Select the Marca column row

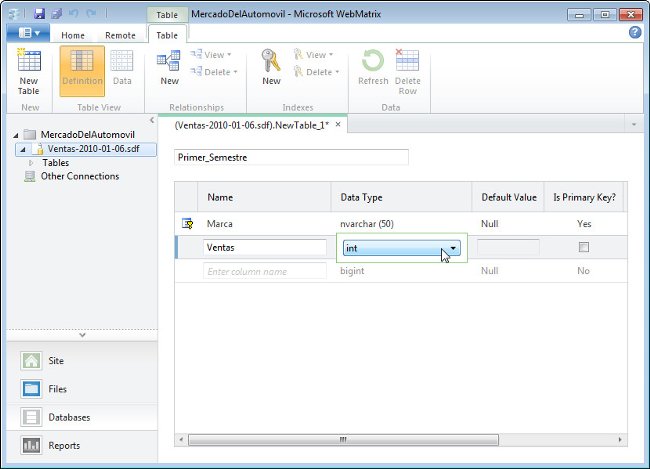(401, 224)
